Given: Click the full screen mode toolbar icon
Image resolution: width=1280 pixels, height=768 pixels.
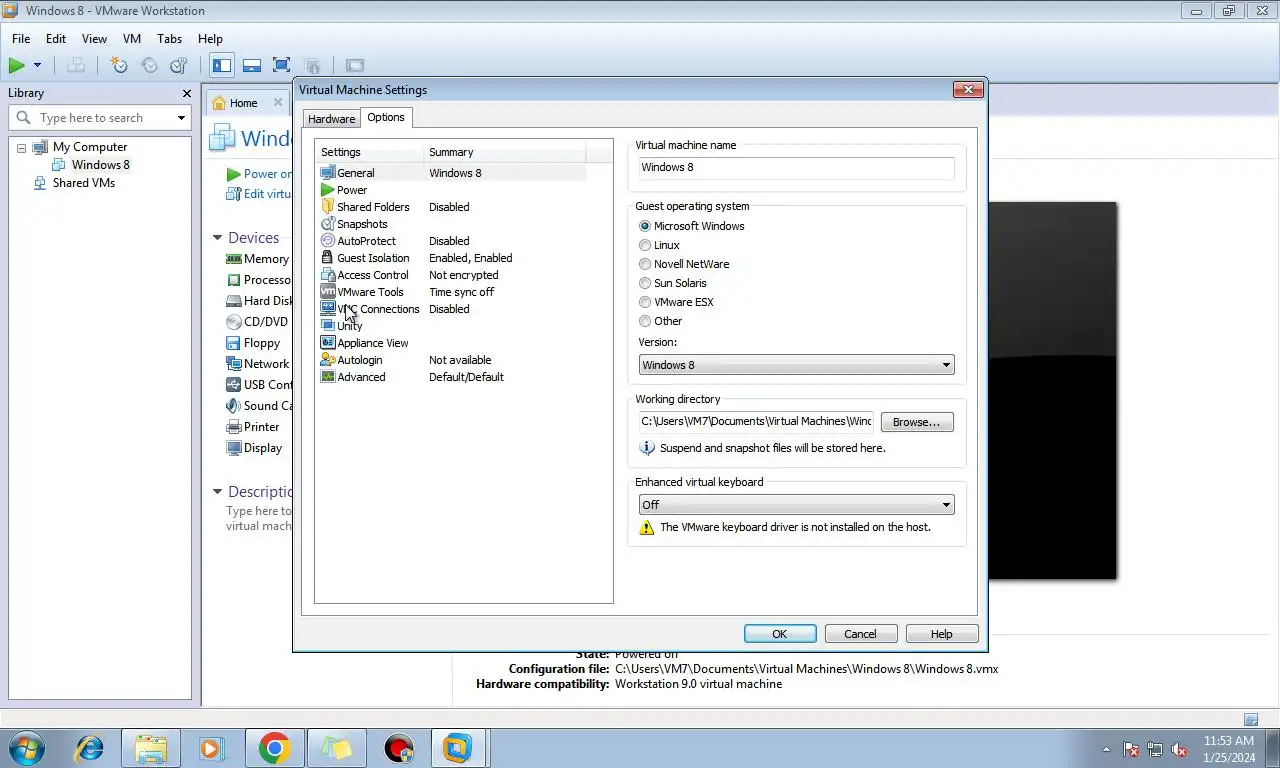Looking at the screenshot, I should (281, 65).
